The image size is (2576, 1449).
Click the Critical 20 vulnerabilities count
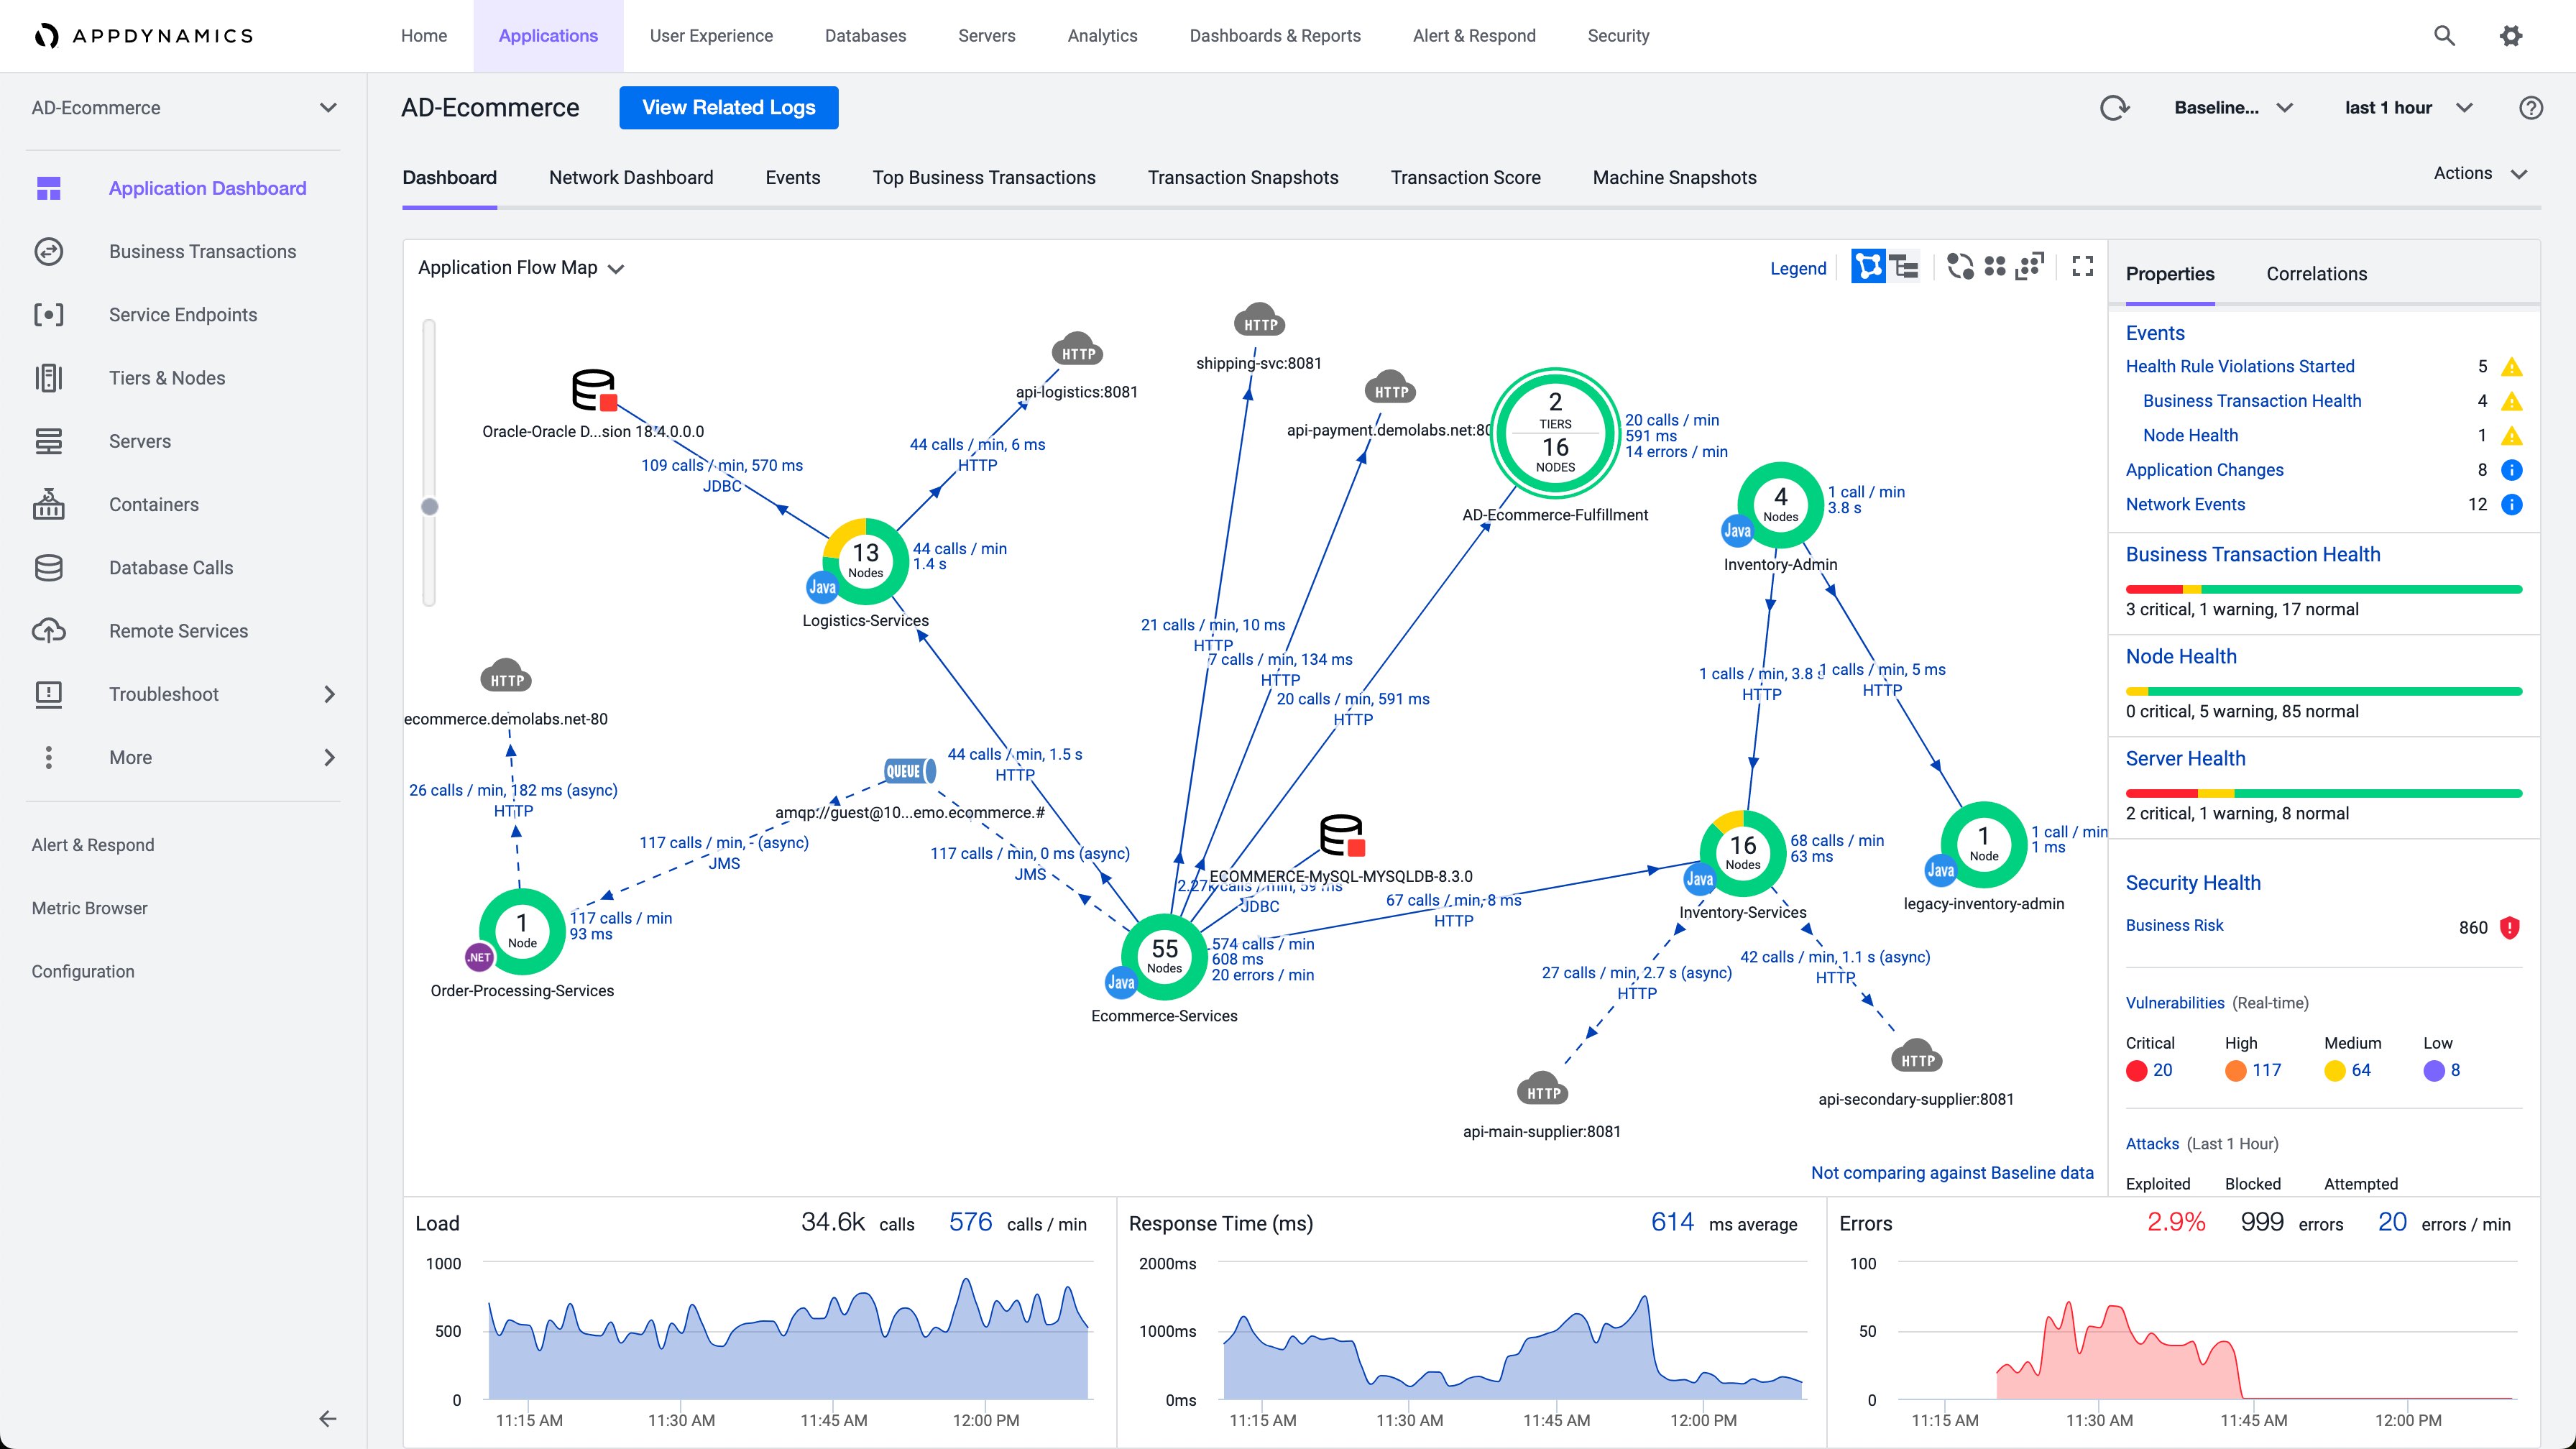tap(2162, 1070)
